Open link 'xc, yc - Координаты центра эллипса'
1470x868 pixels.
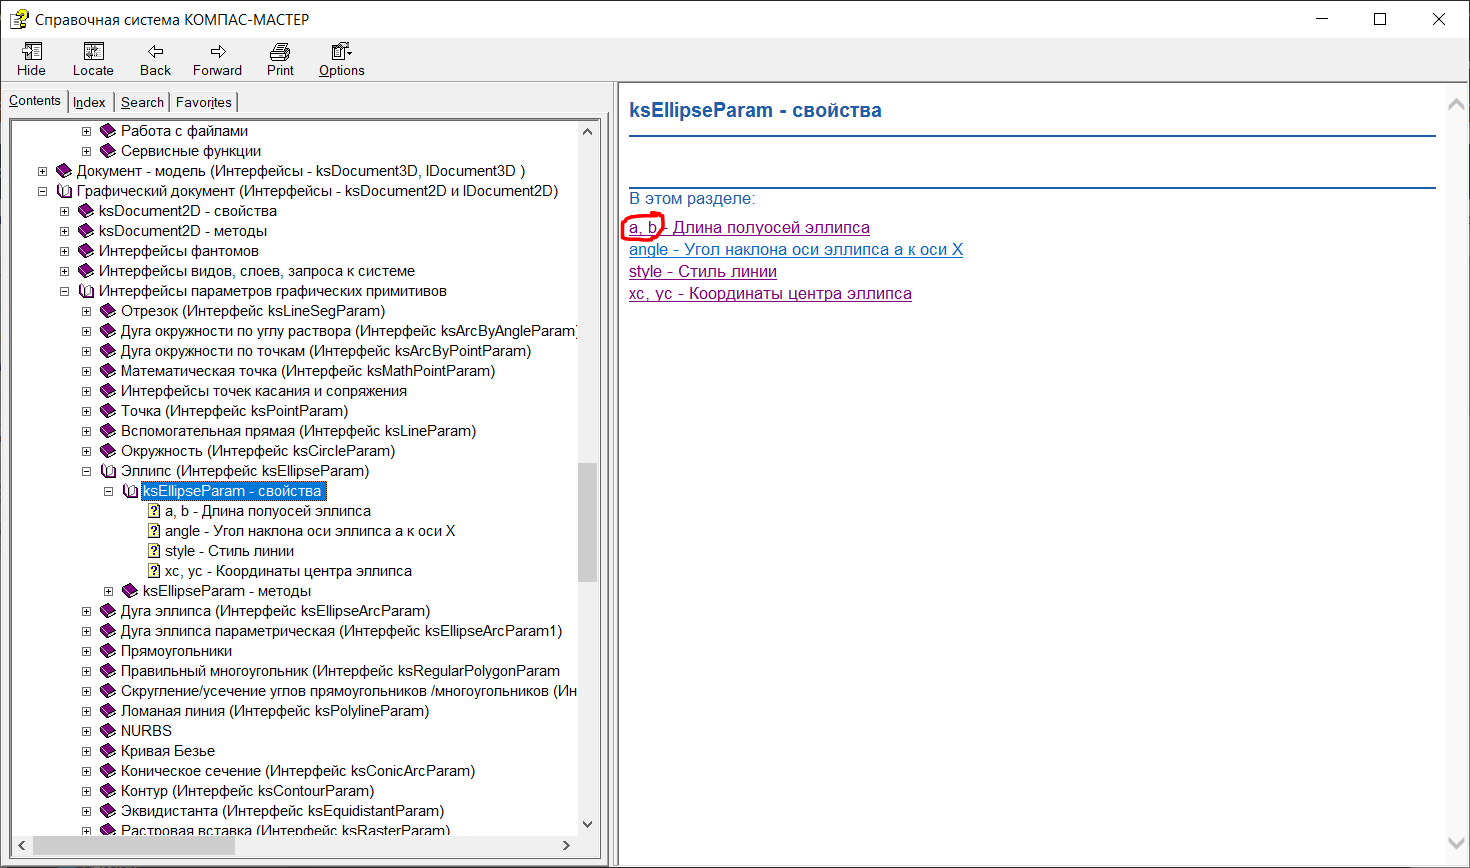[x=770, y=294]
